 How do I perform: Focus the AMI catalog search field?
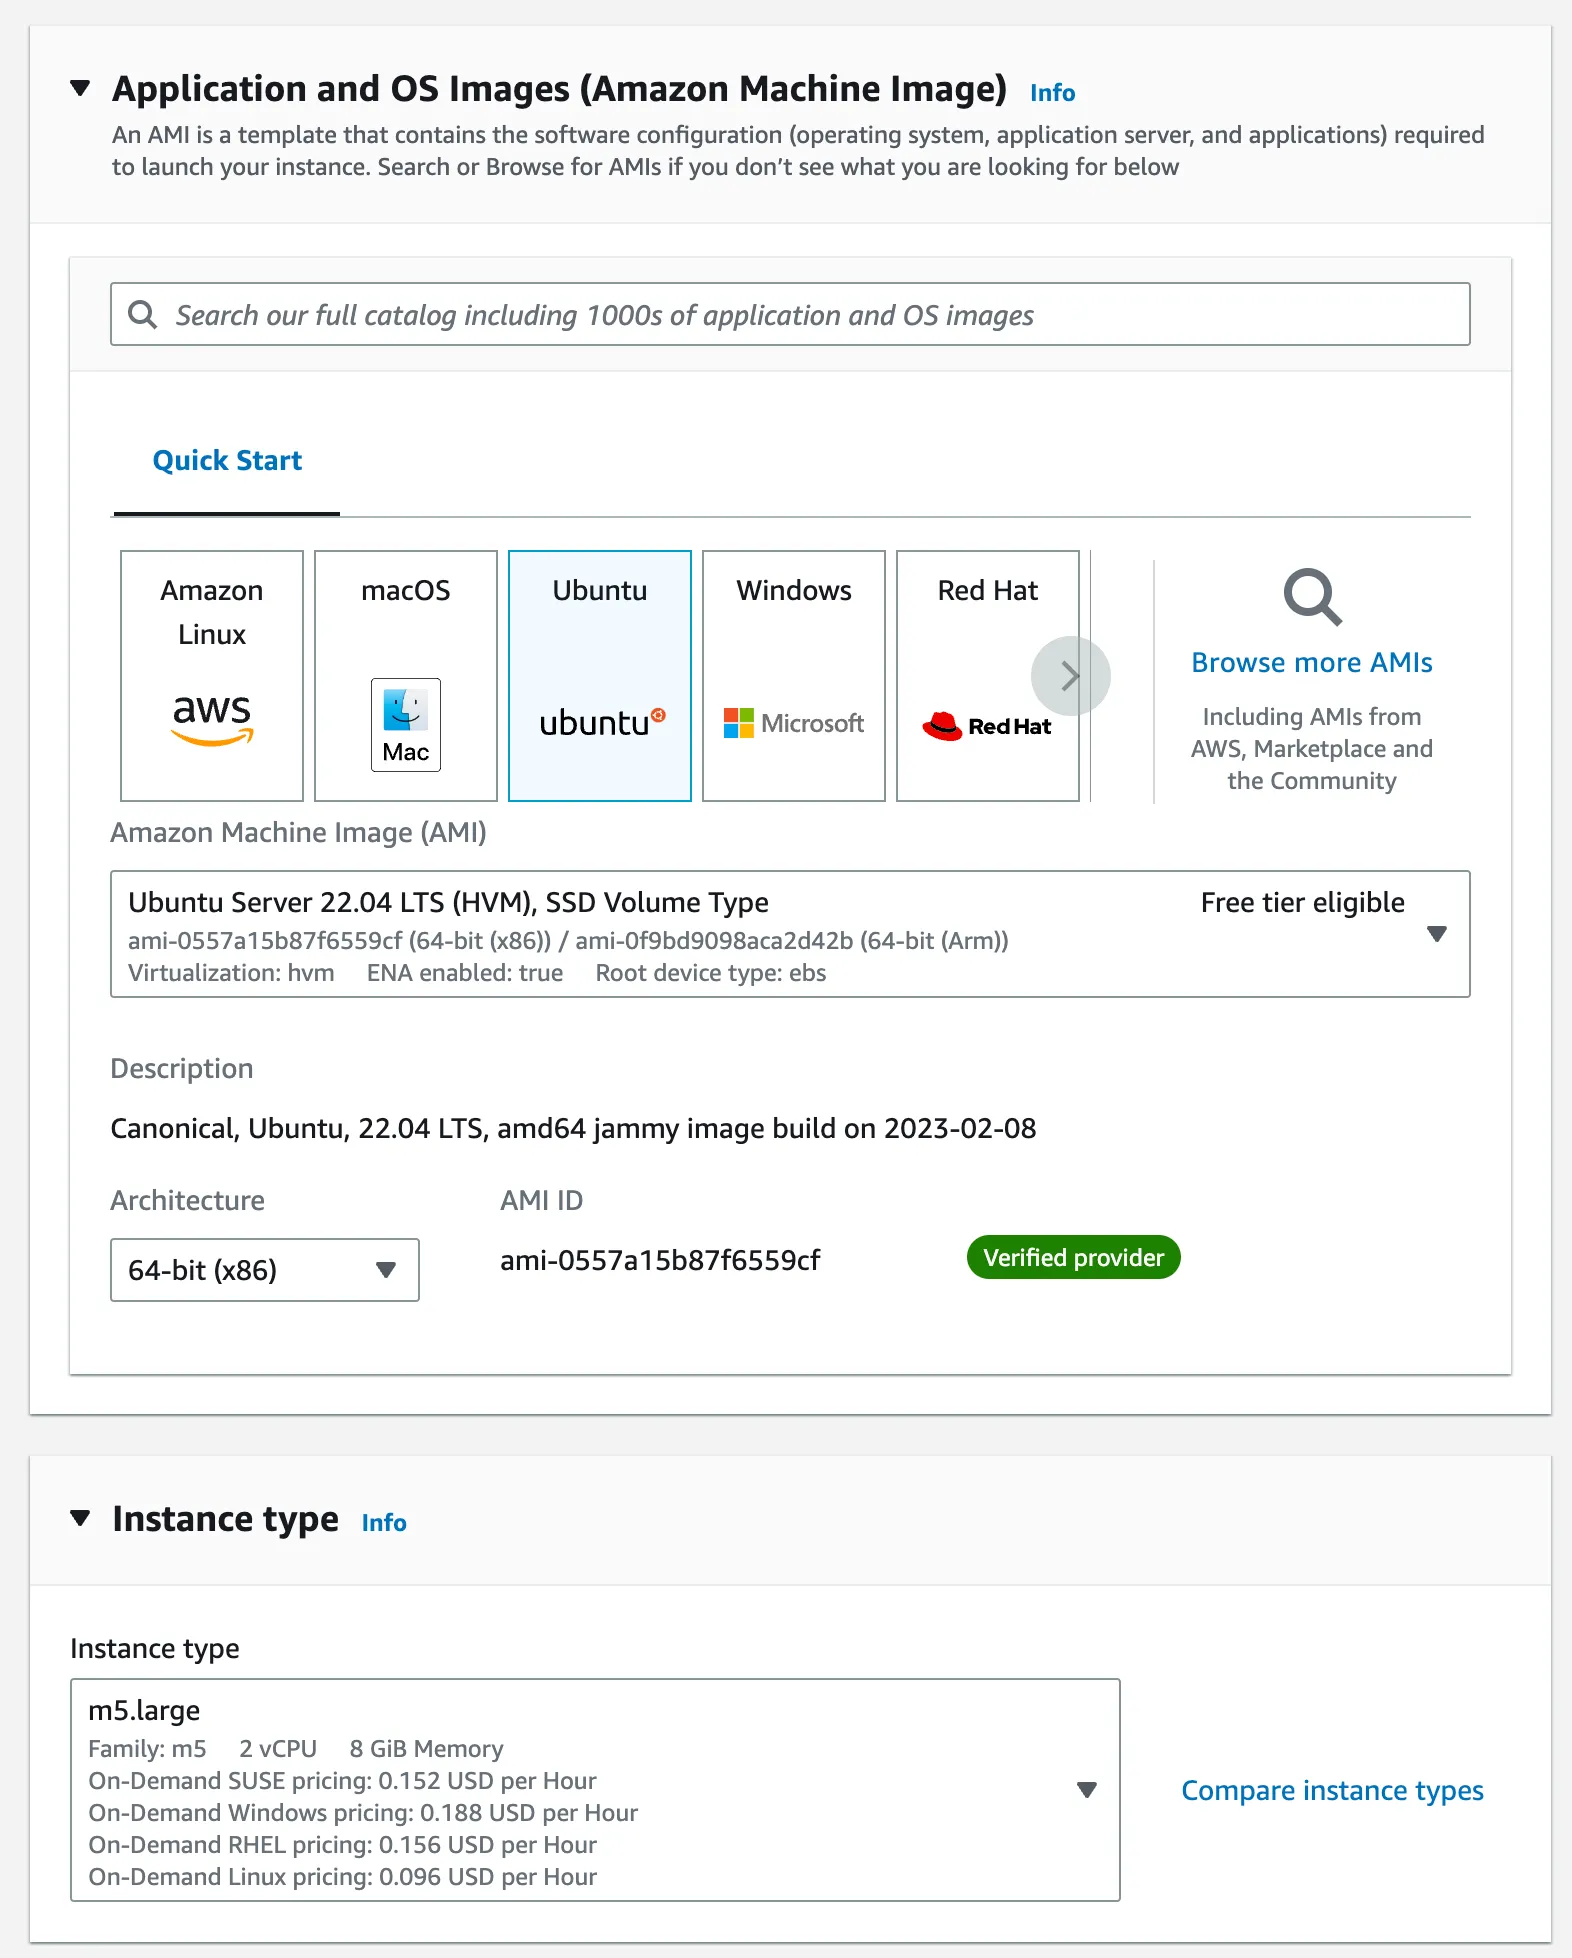pyautogui.click(x=790, y=314)
